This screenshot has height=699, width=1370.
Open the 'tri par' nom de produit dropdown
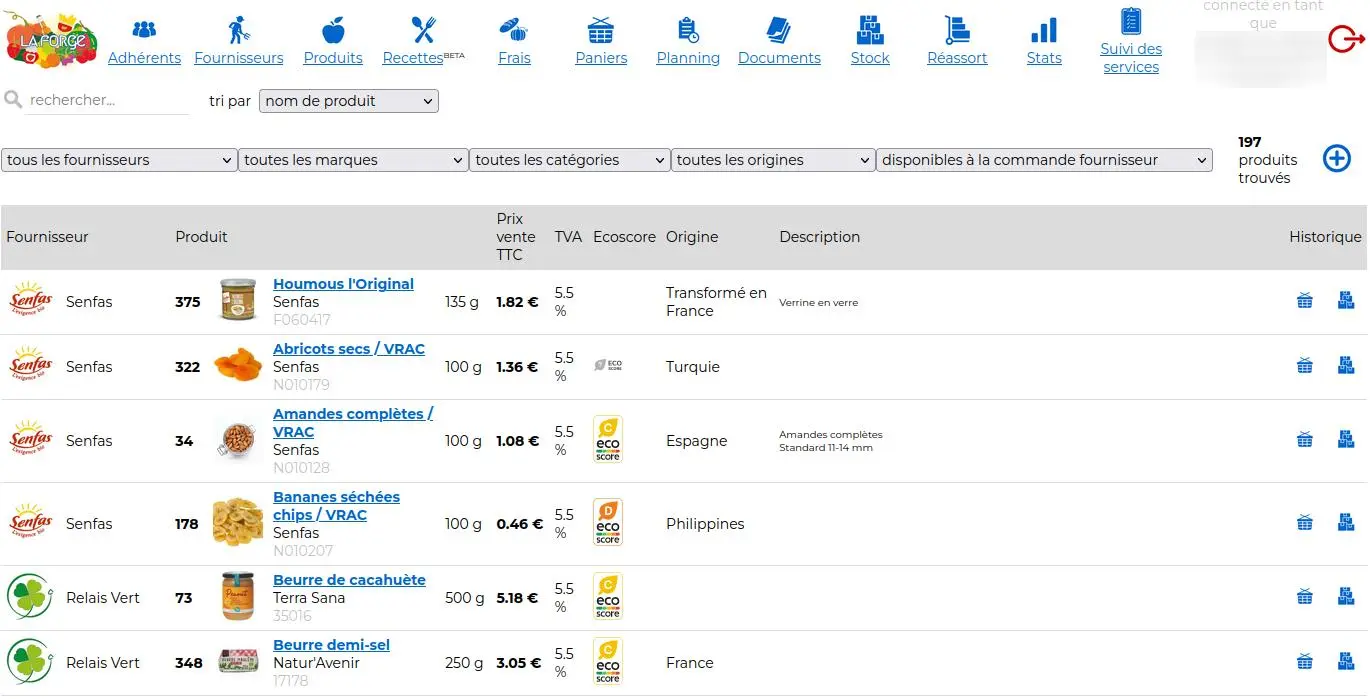coord(348,101)
